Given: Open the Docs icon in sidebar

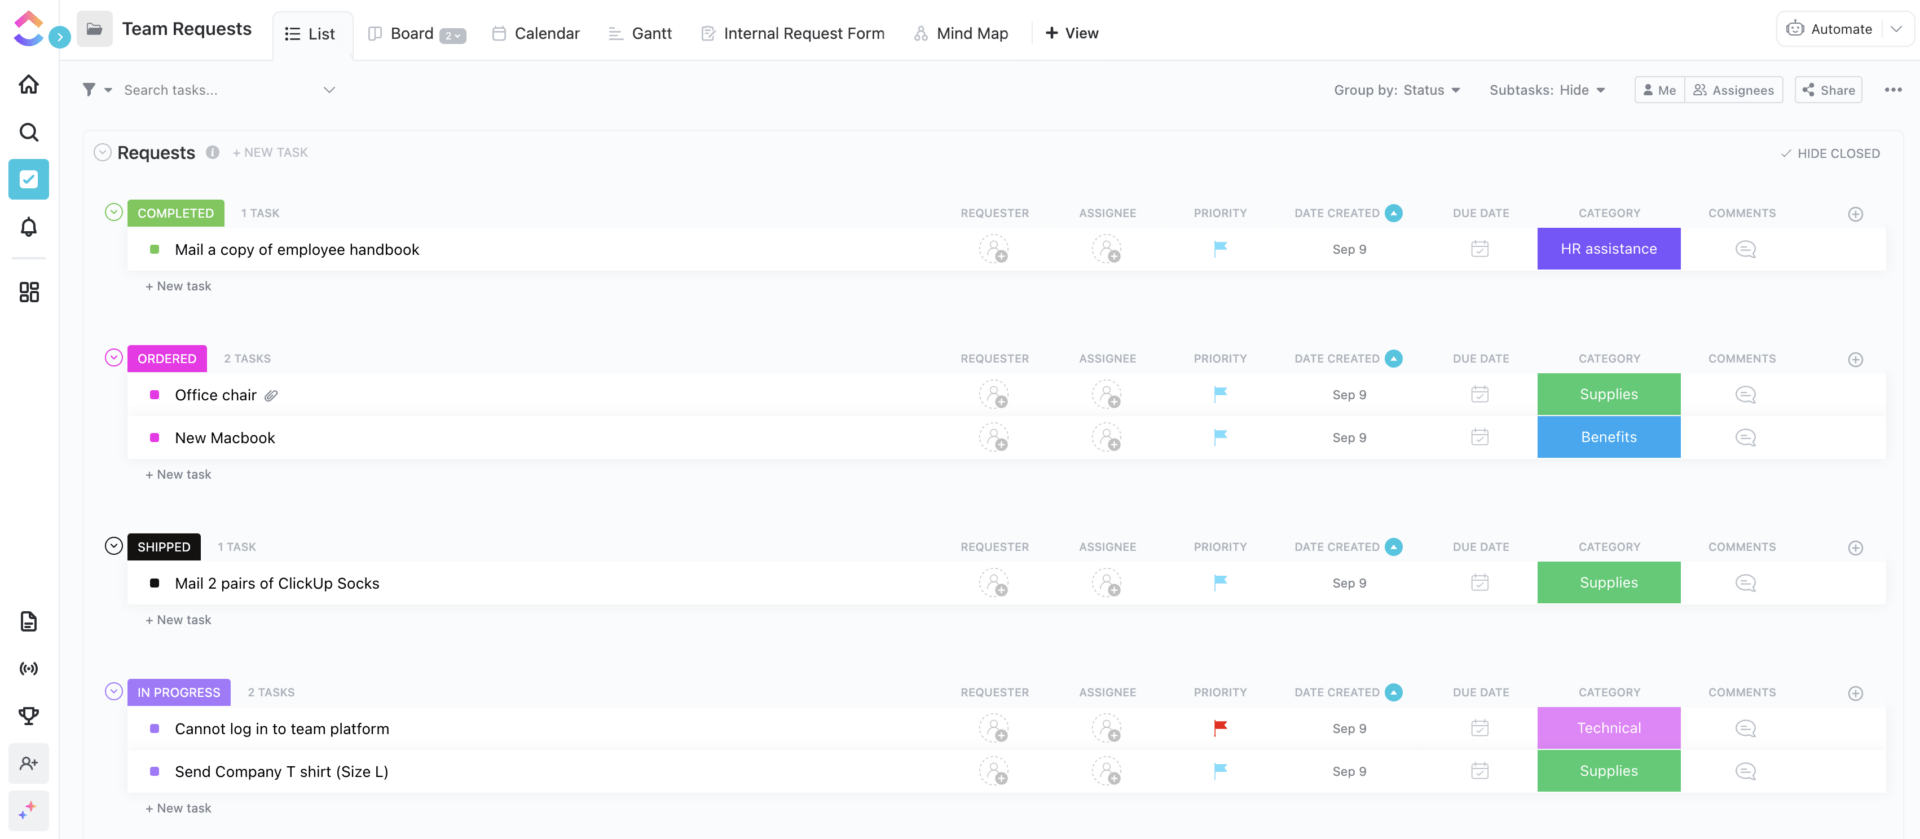Looking at the screenshot, I should click(x=29, y=622).
